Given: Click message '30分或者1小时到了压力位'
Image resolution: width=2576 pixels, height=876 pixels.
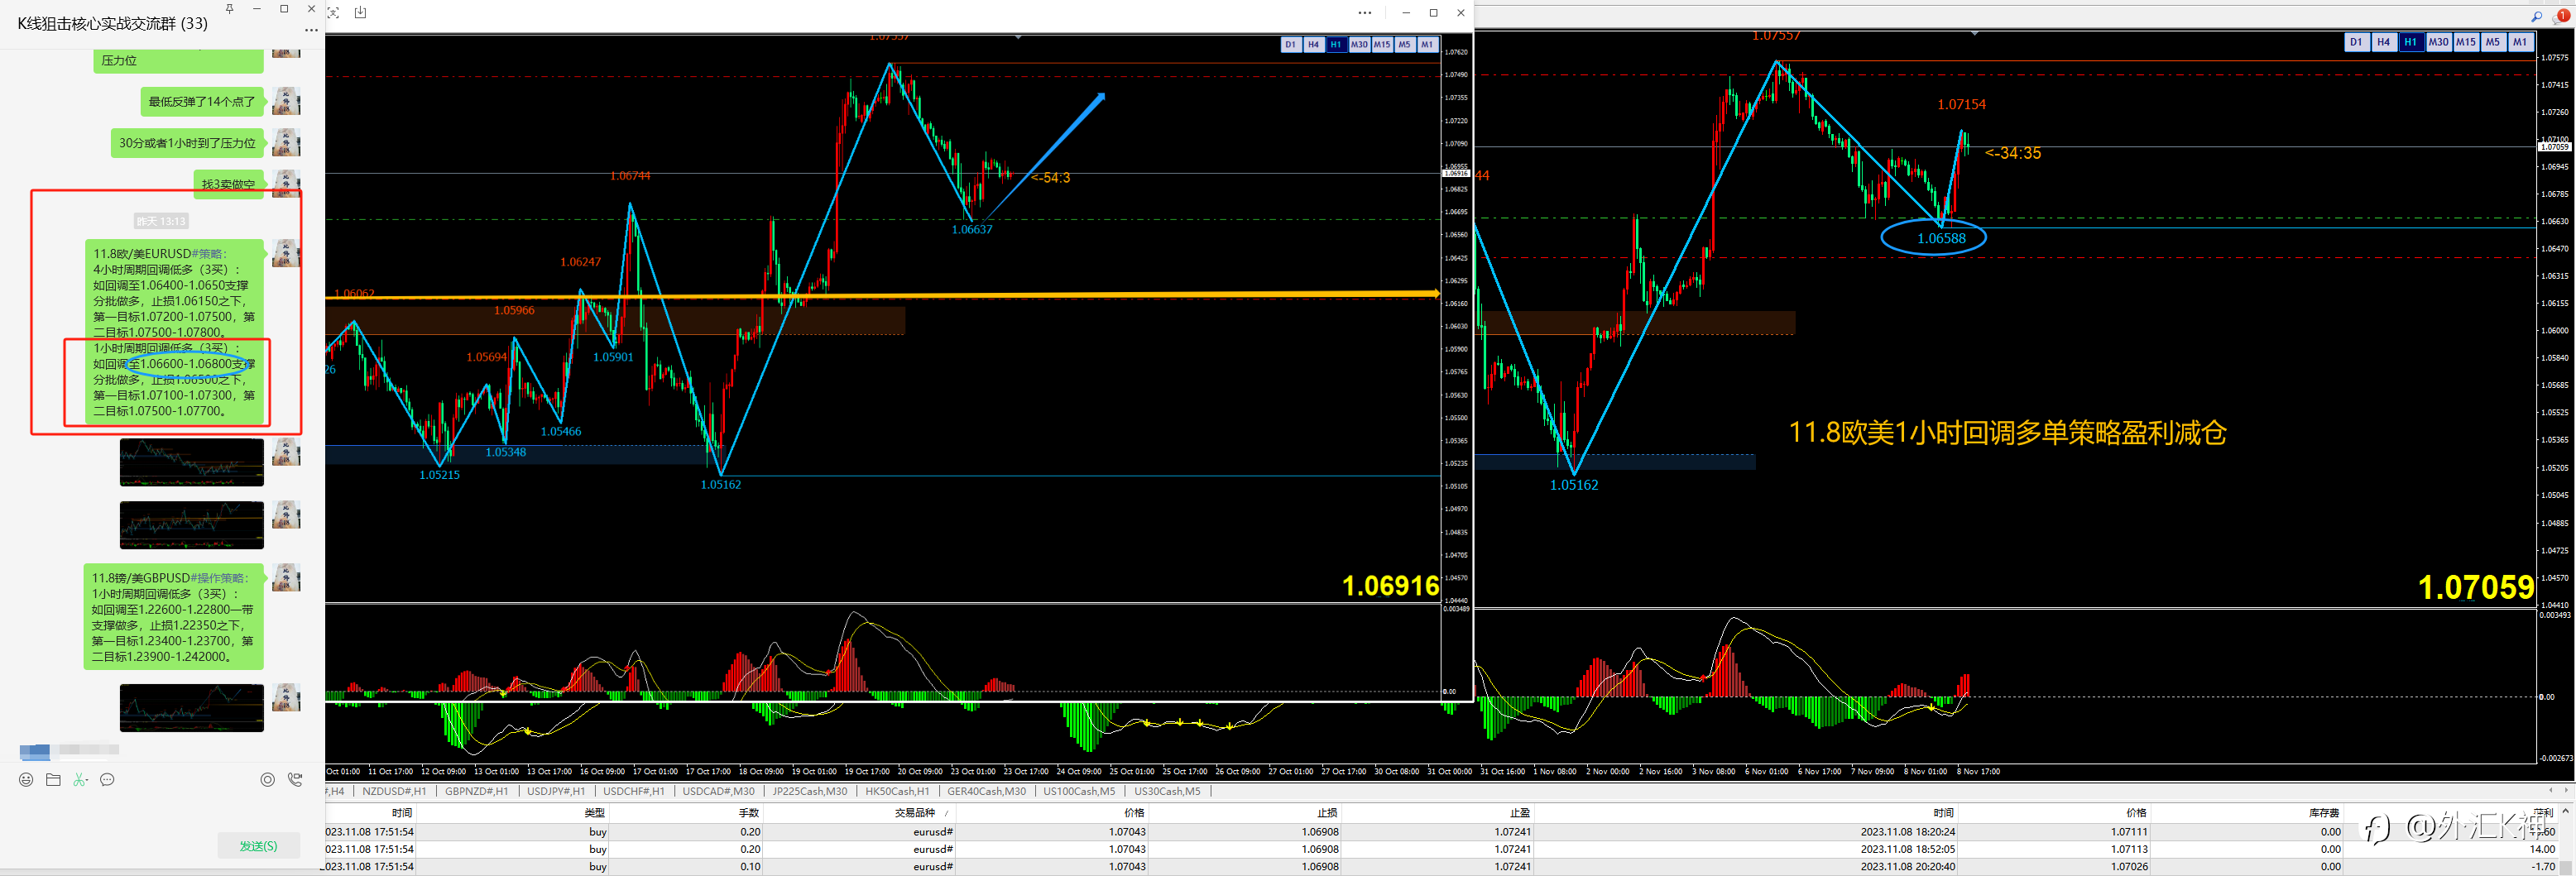Looking at the screenshot, I should coord(188,143).
